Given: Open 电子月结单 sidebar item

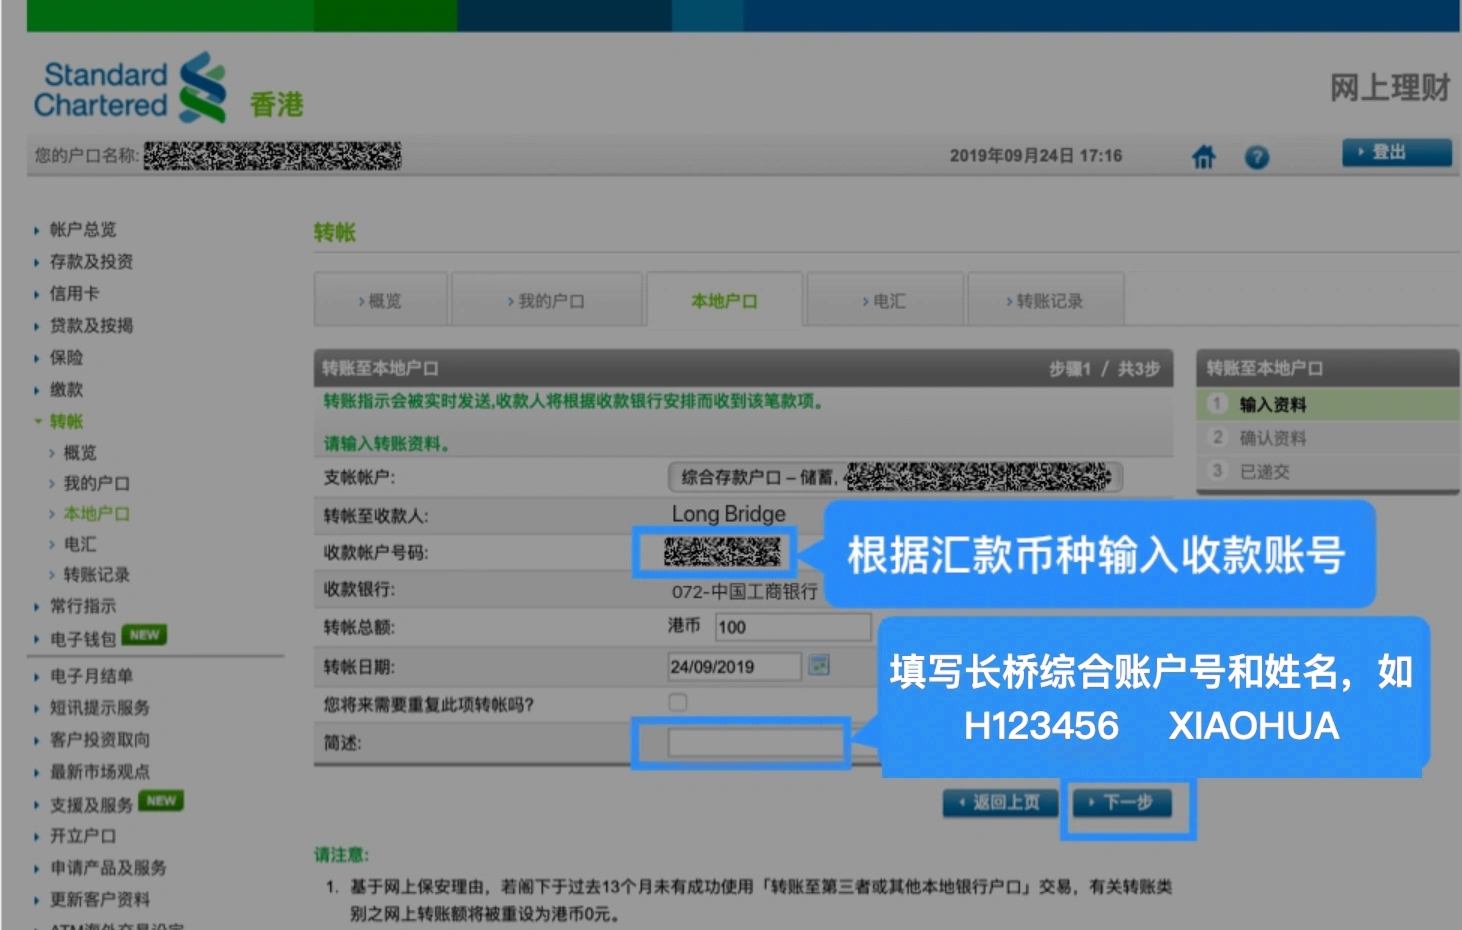Looking at the screenshot, I should click(91, 676).
